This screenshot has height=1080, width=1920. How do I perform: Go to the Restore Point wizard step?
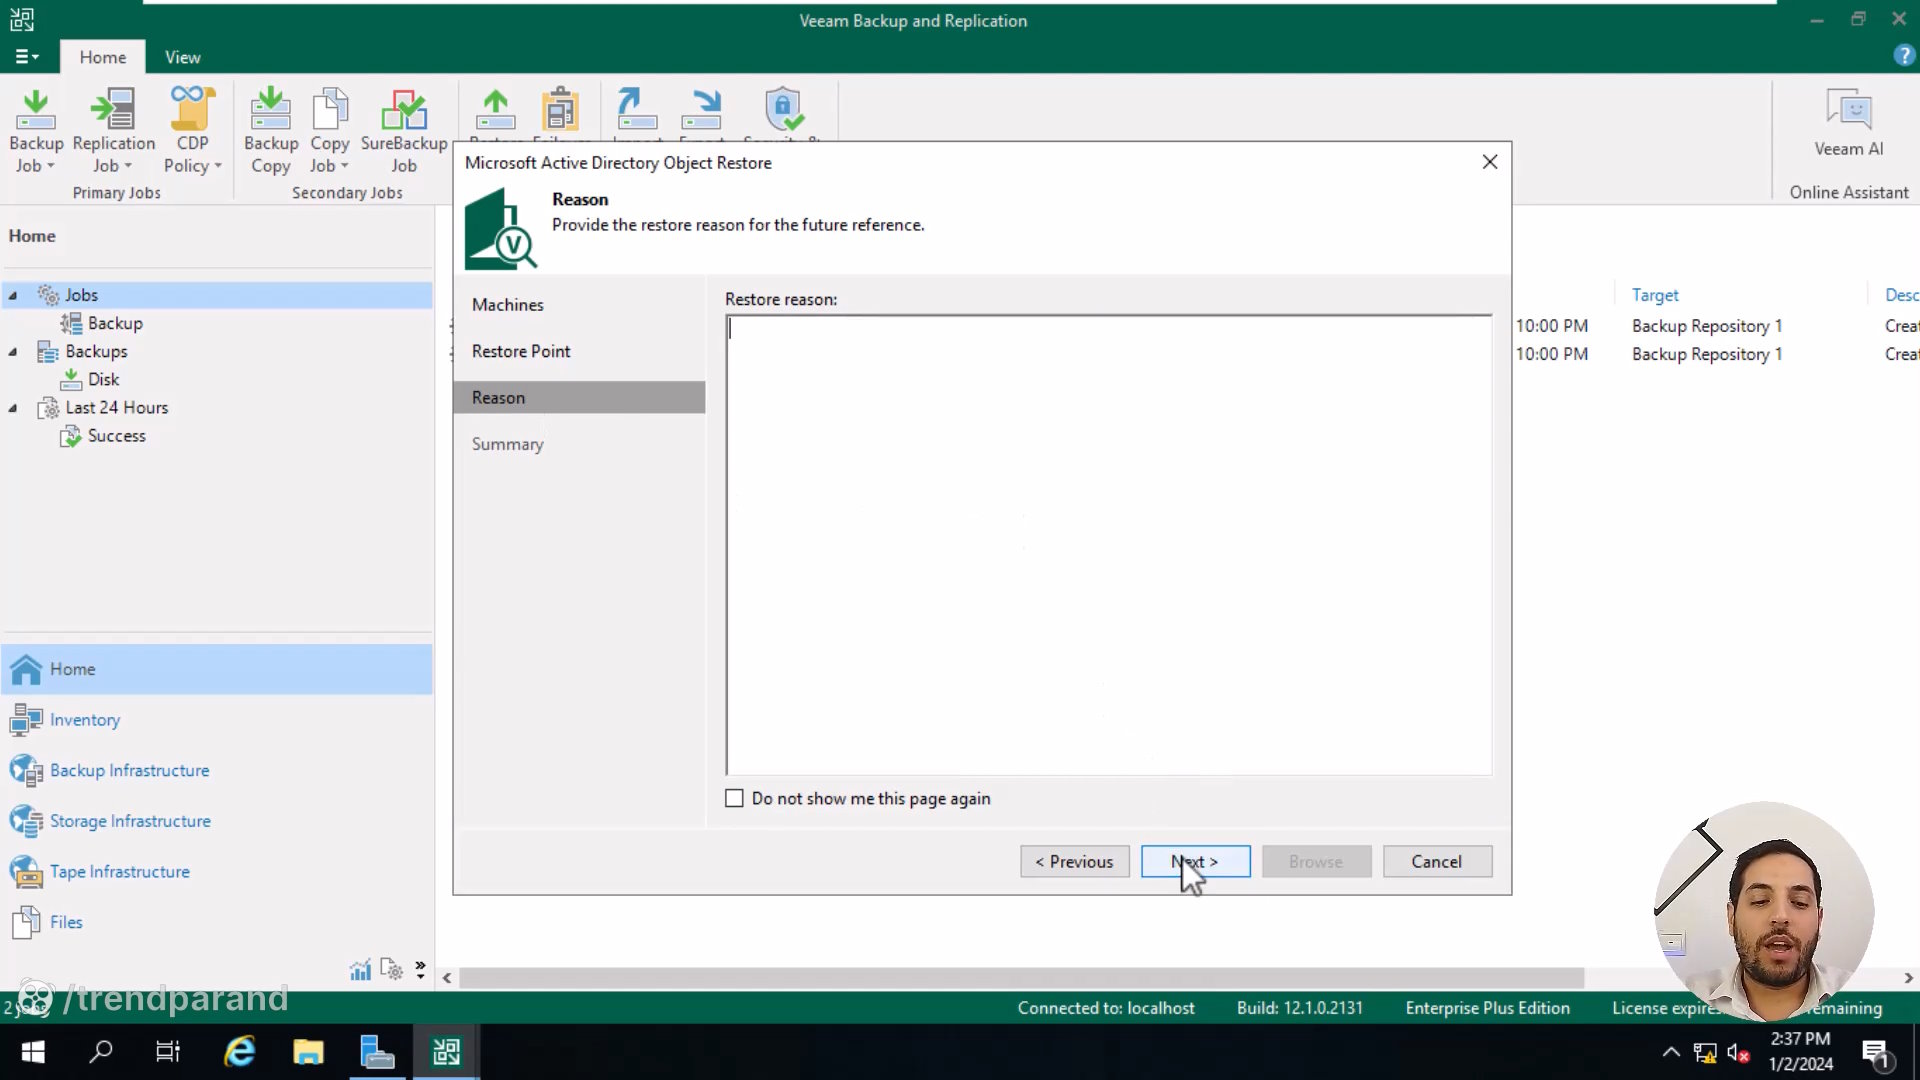coord(521,351)
